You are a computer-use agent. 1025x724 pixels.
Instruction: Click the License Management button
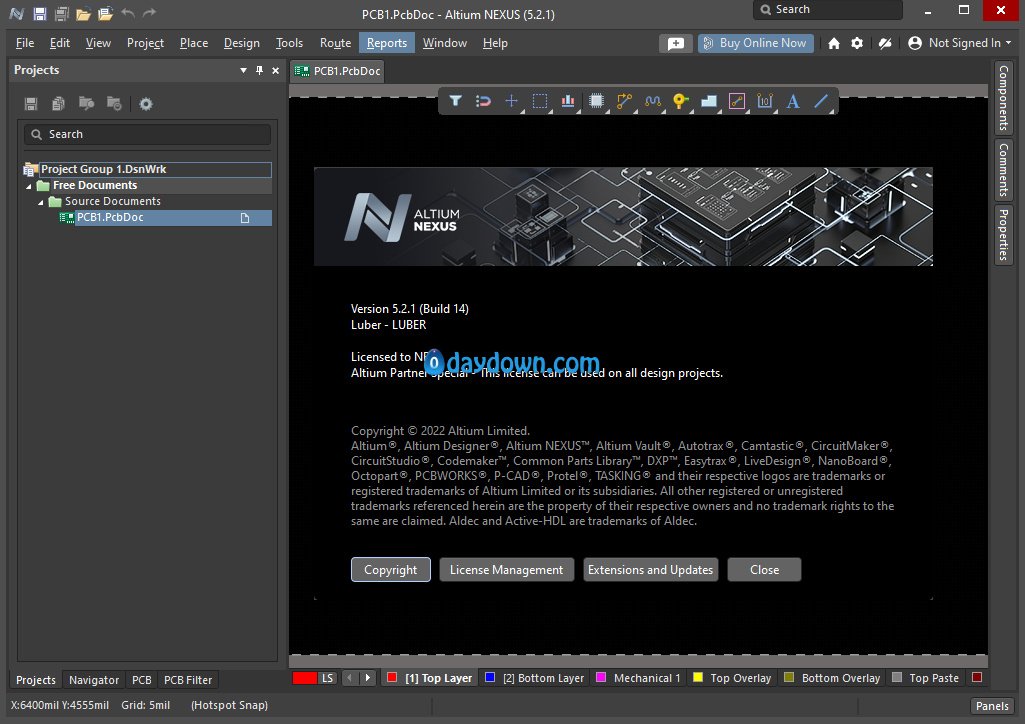(506, 570)
